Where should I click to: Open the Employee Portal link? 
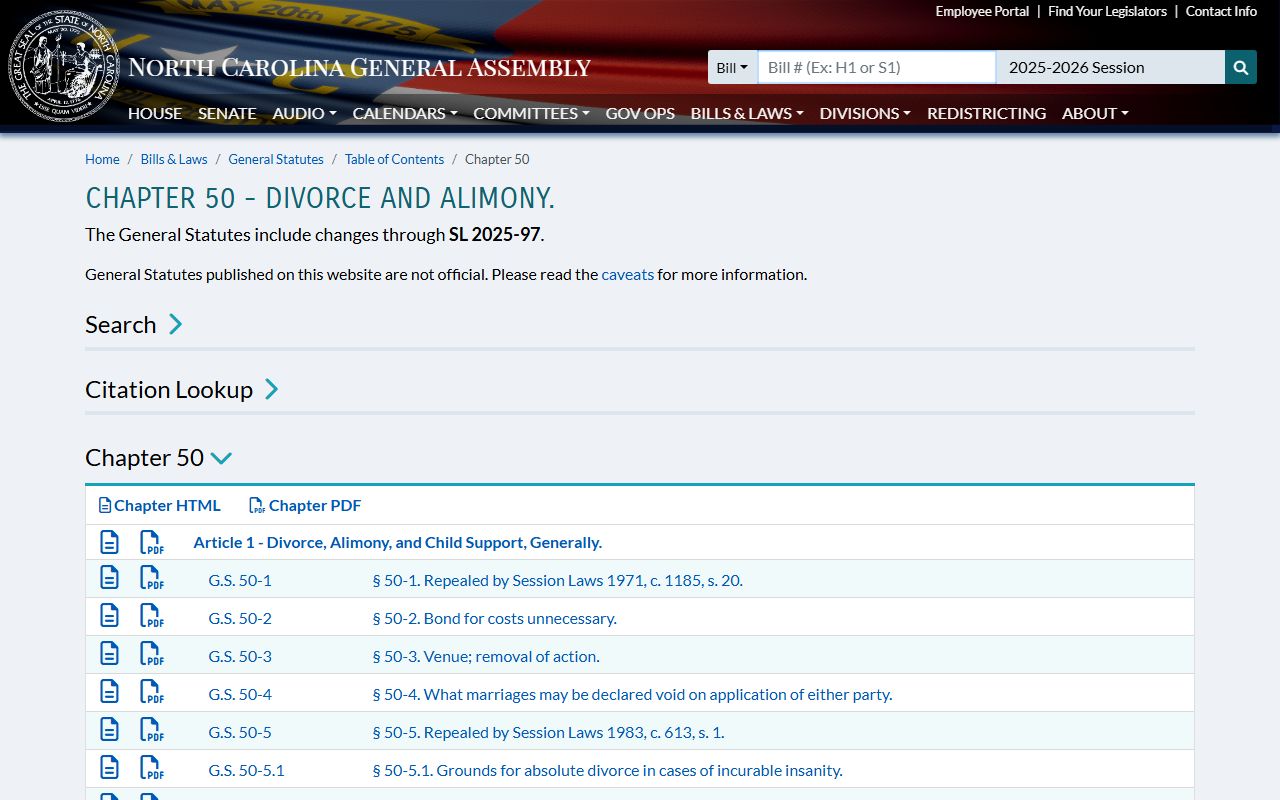tap(982, 11)
